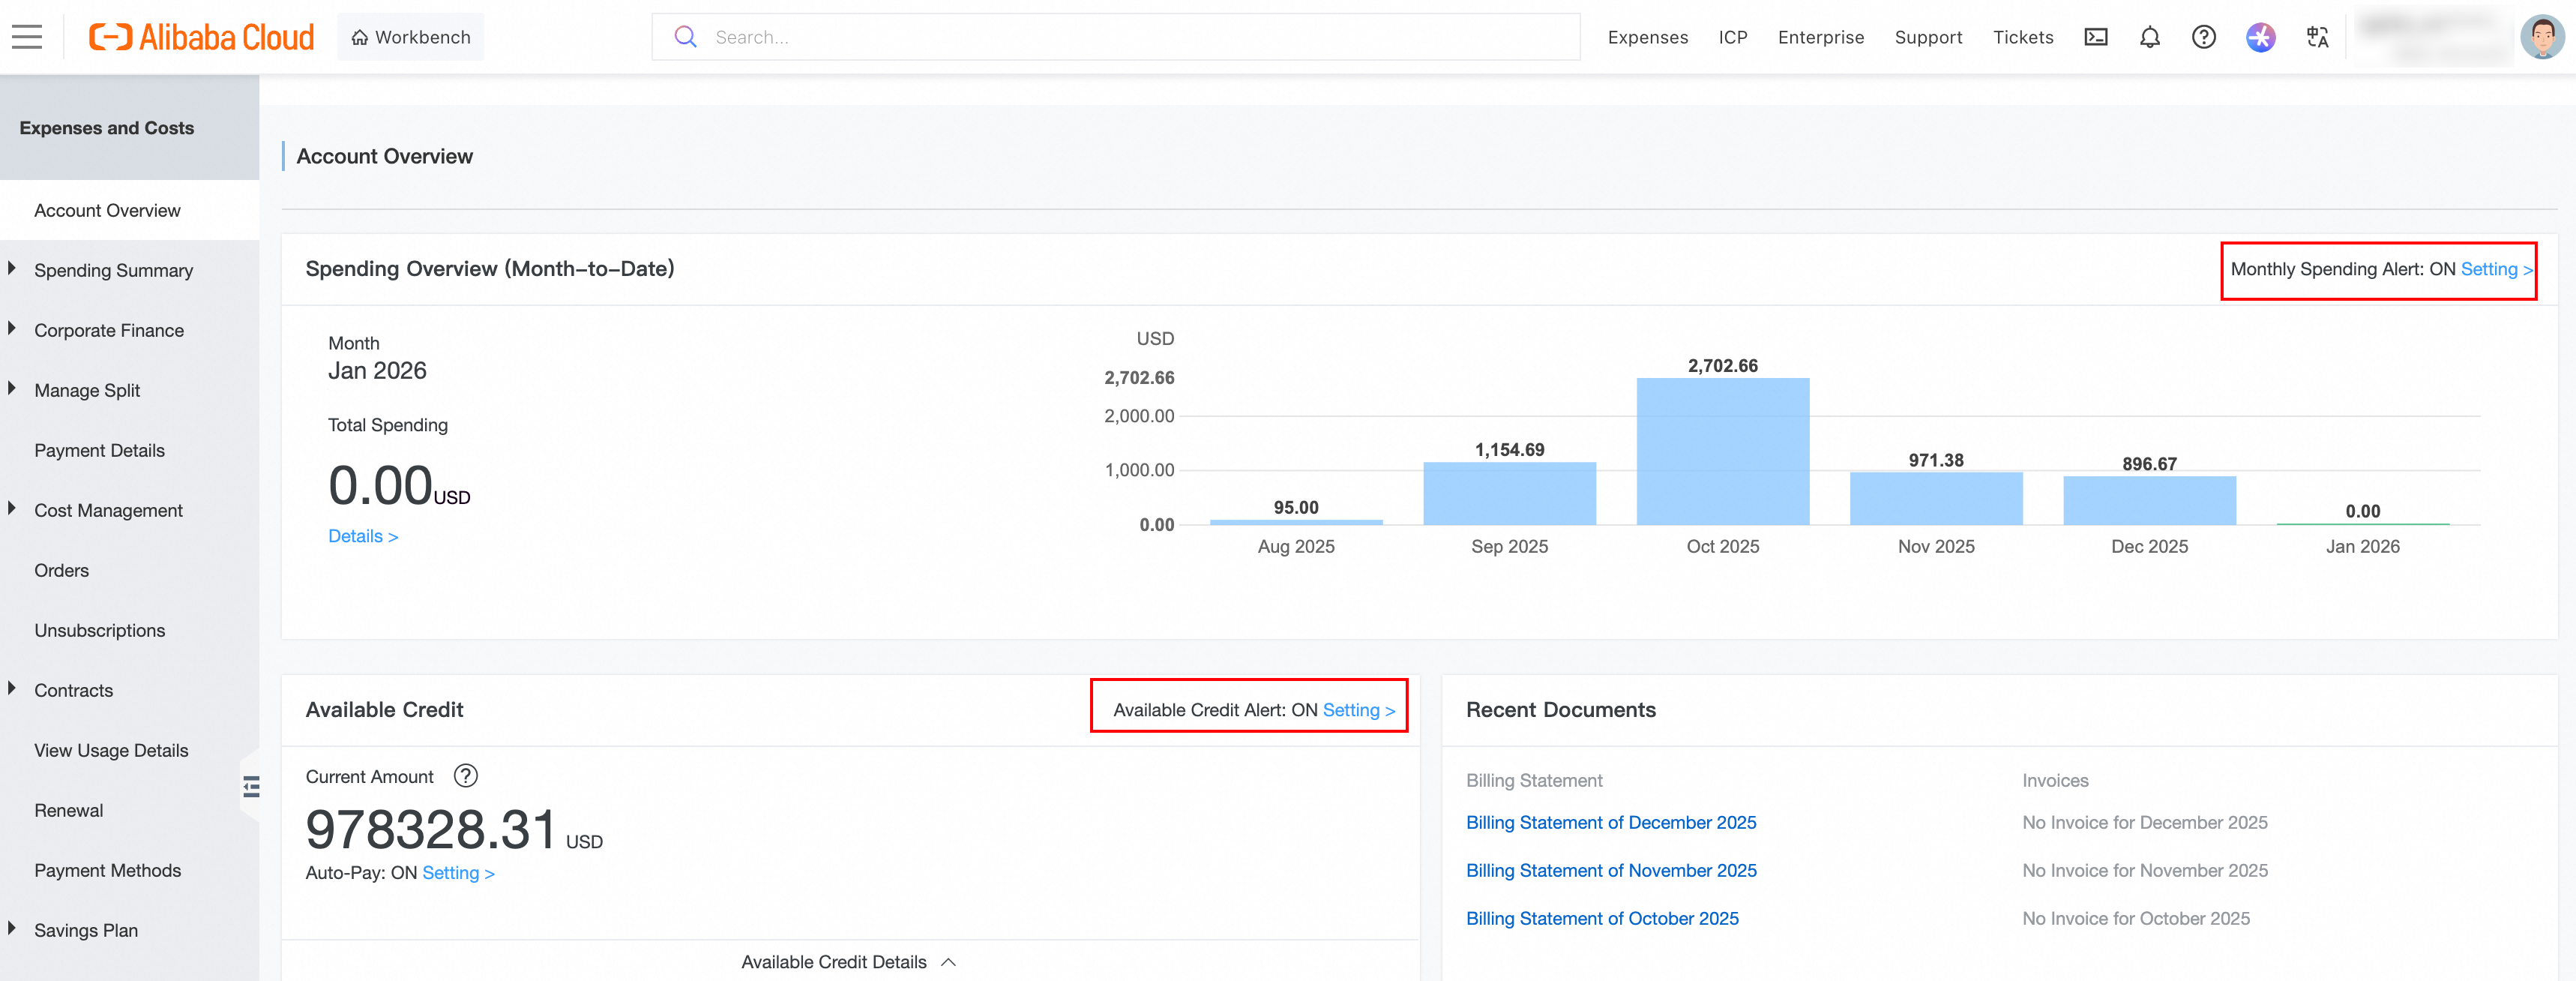Open the notifications bell

[2149, 37]
